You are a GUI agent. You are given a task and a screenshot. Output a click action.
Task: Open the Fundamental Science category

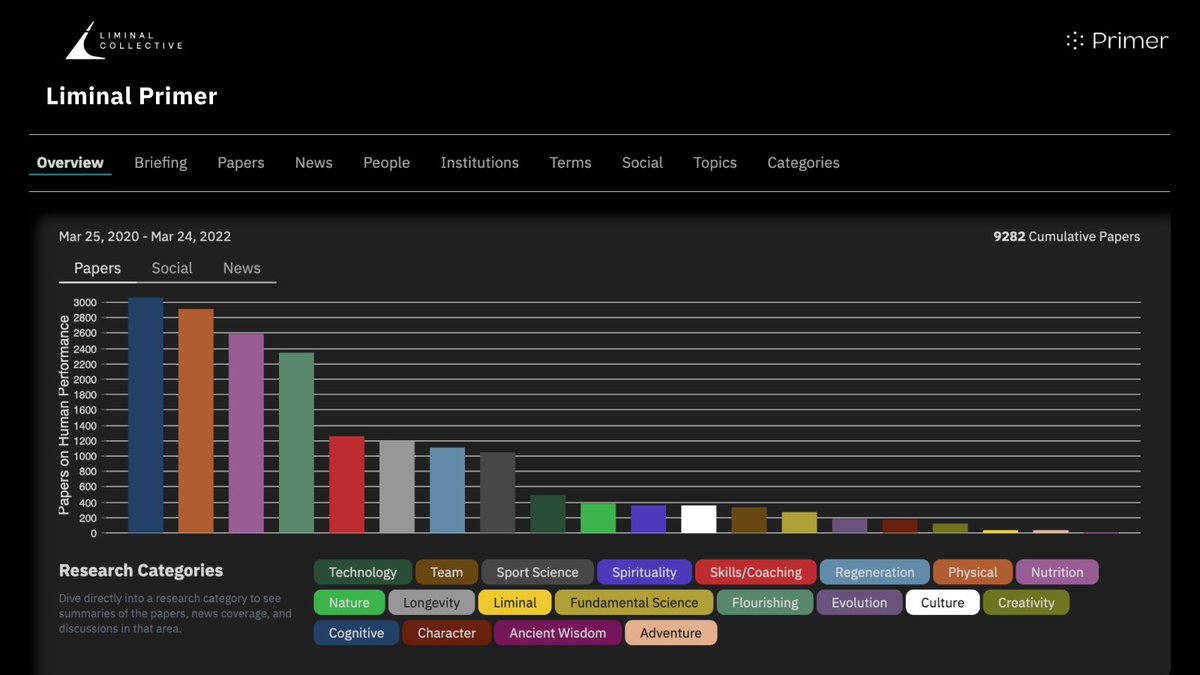634,602
